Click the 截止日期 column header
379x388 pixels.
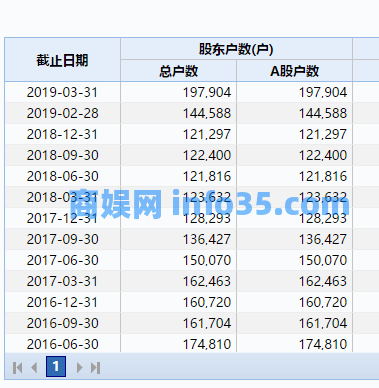coord(62,60)
